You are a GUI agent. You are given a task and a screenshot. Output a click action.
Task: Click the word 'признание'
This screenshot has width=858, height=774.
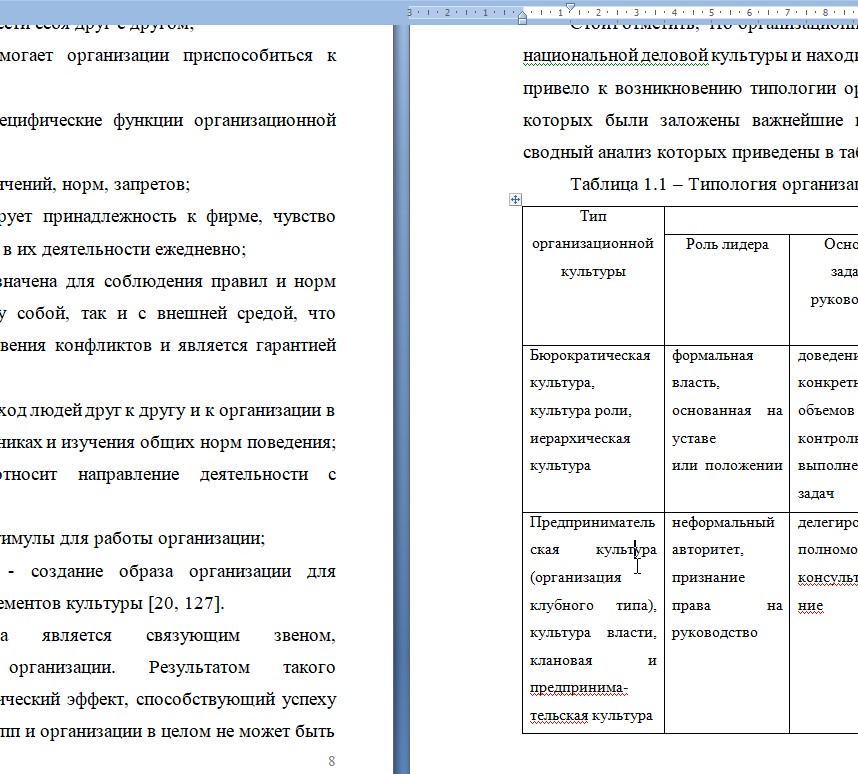(708, 577)
